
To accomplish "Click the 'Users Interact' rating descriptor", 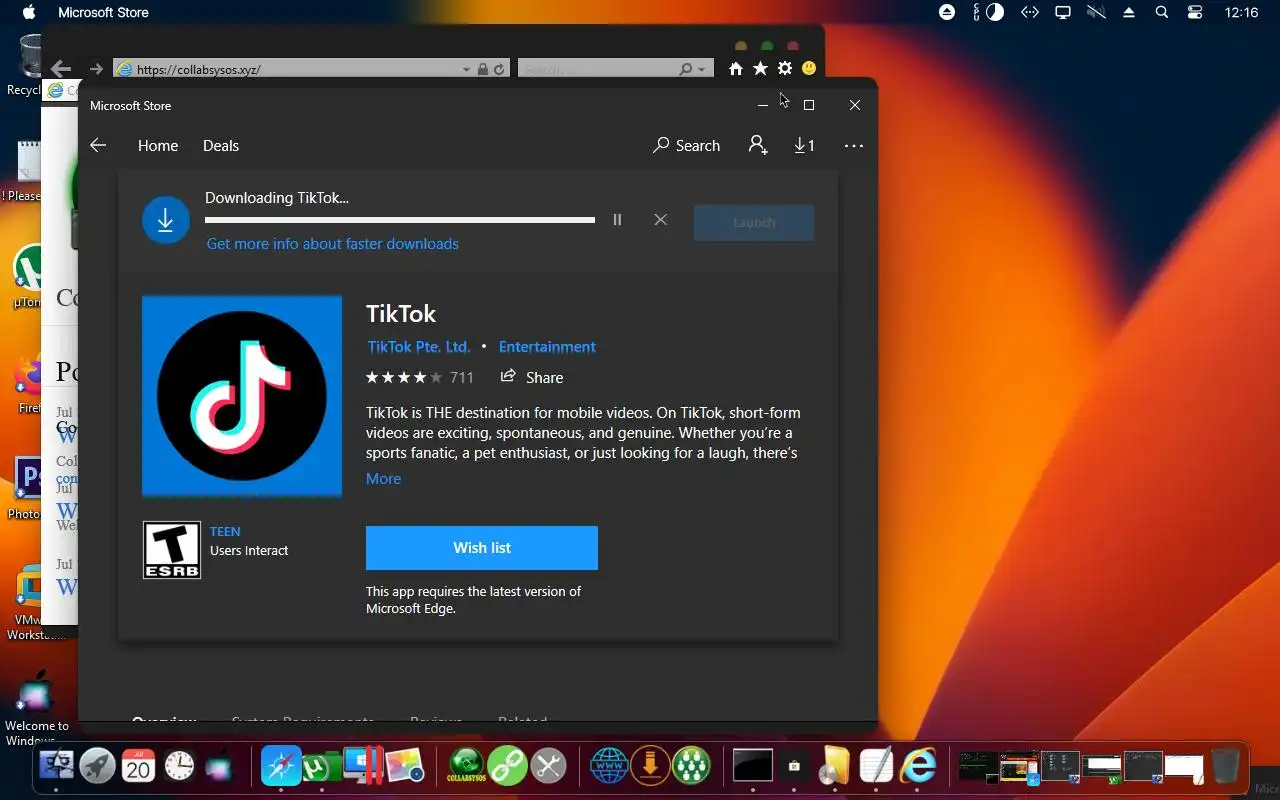I will [x=249, y=551].
